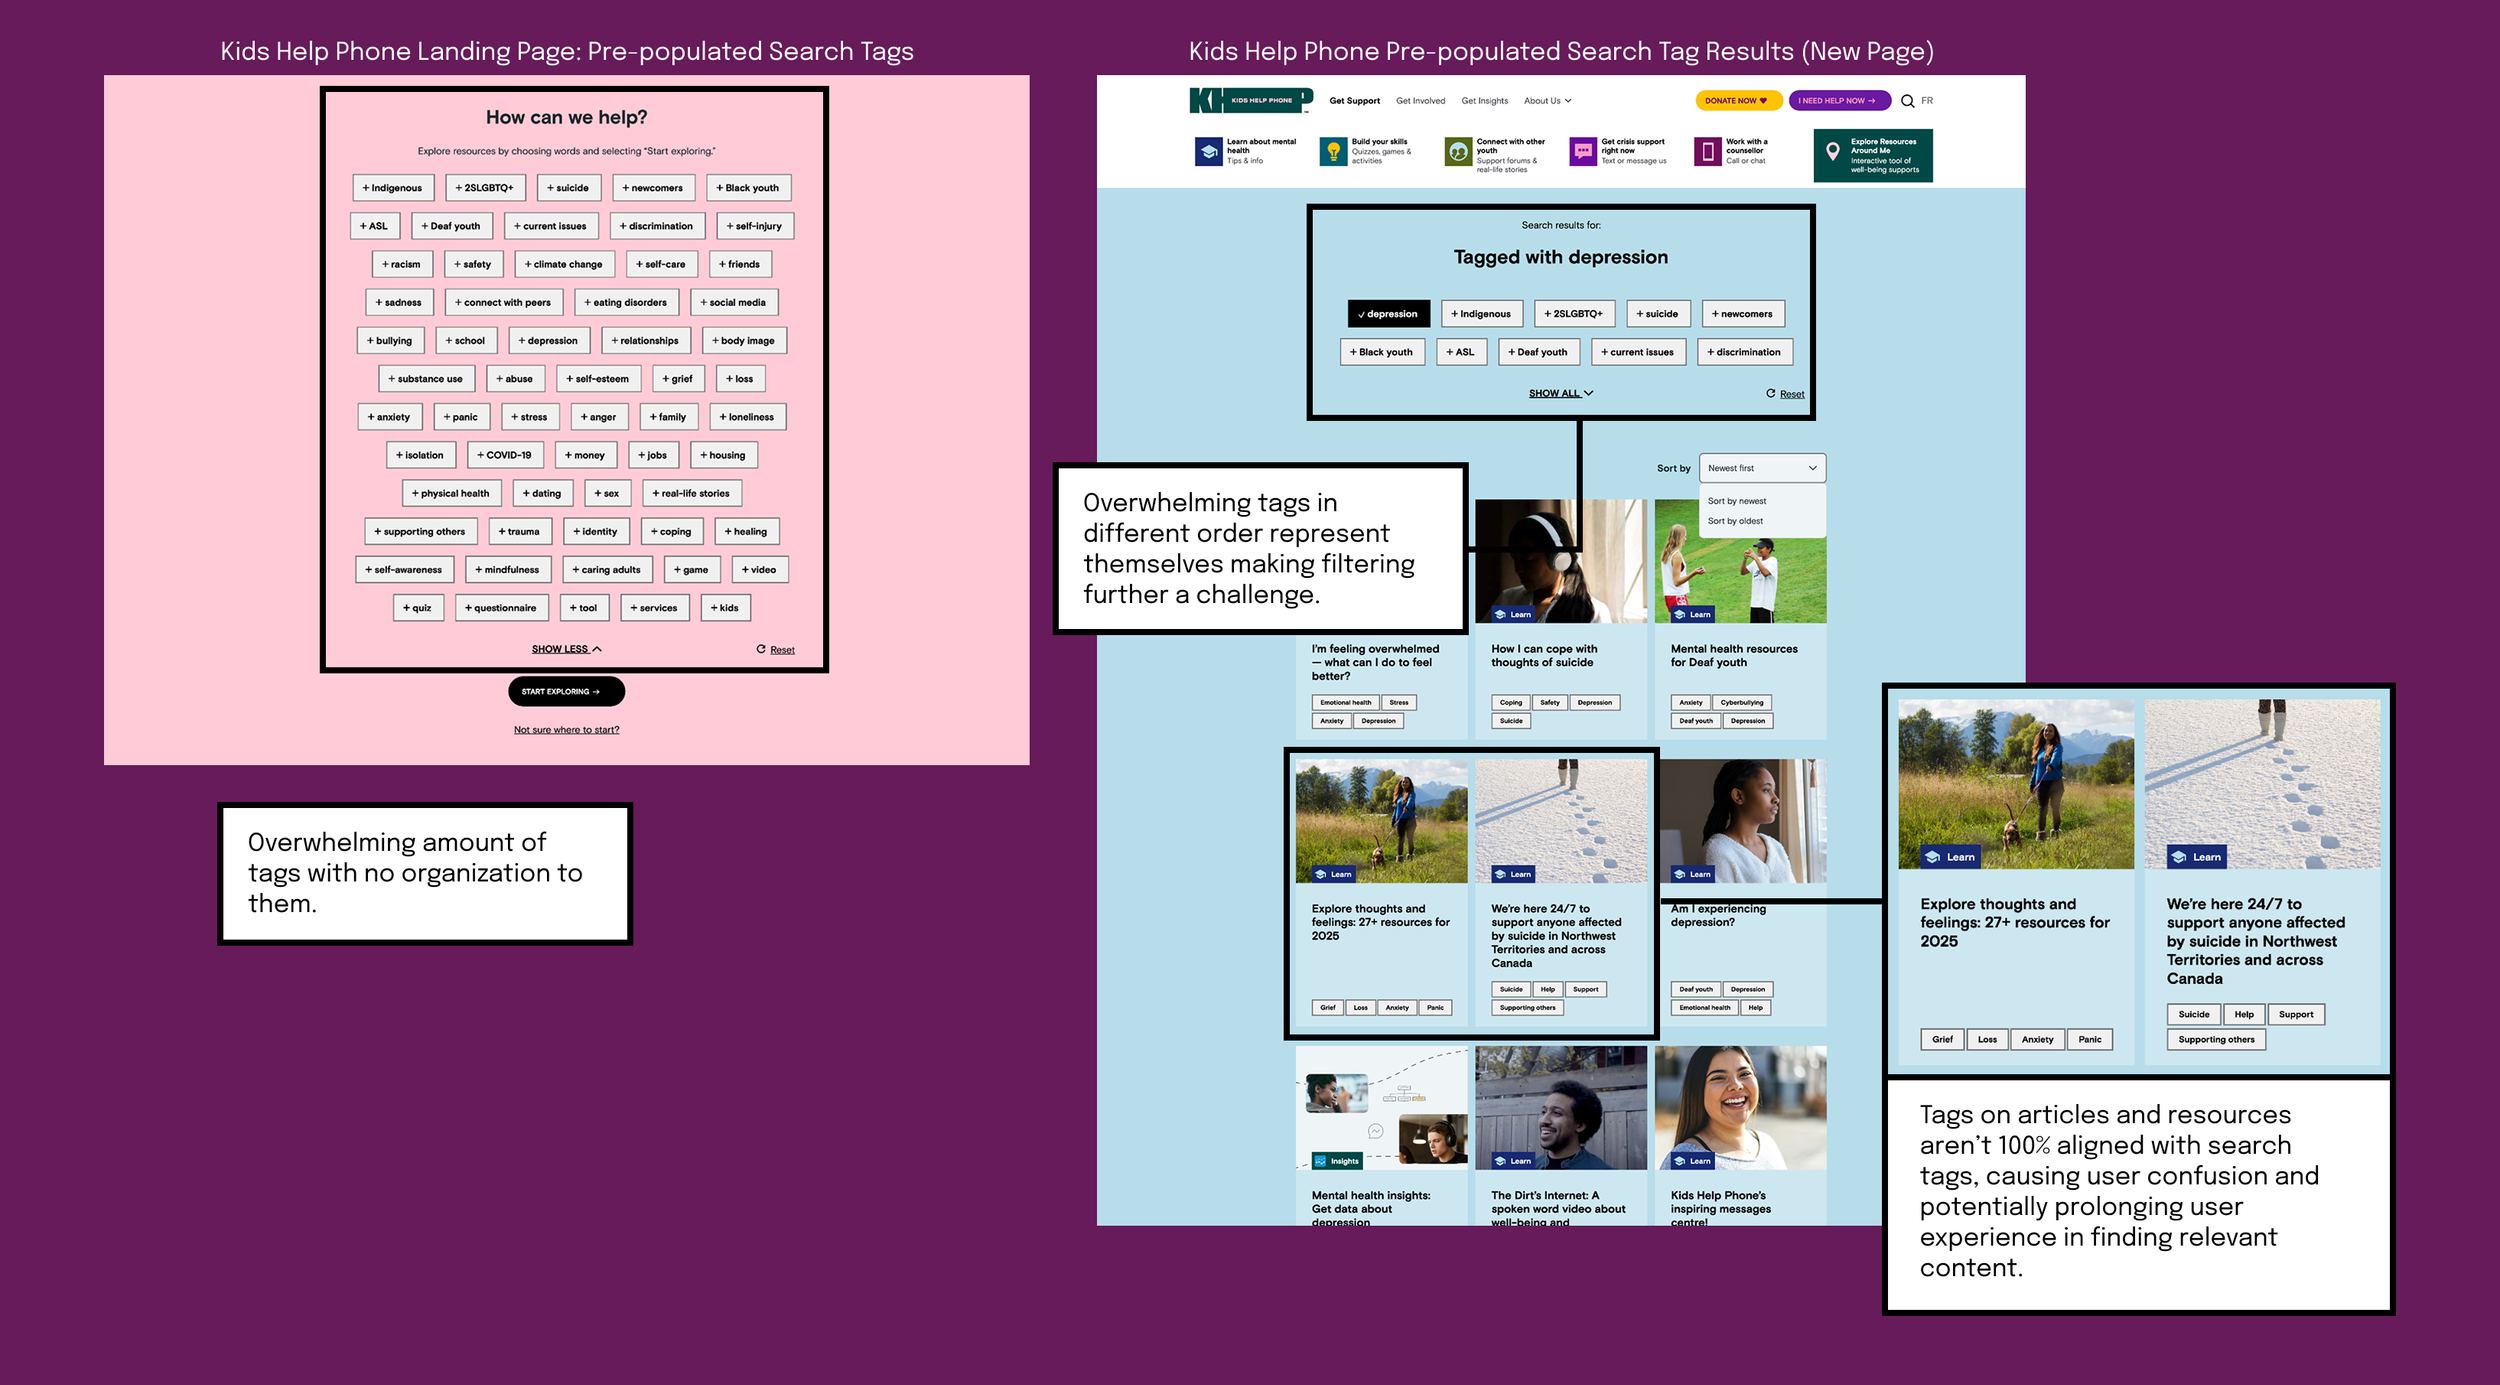Click the search magnifier icon in header

point(1907,101)
